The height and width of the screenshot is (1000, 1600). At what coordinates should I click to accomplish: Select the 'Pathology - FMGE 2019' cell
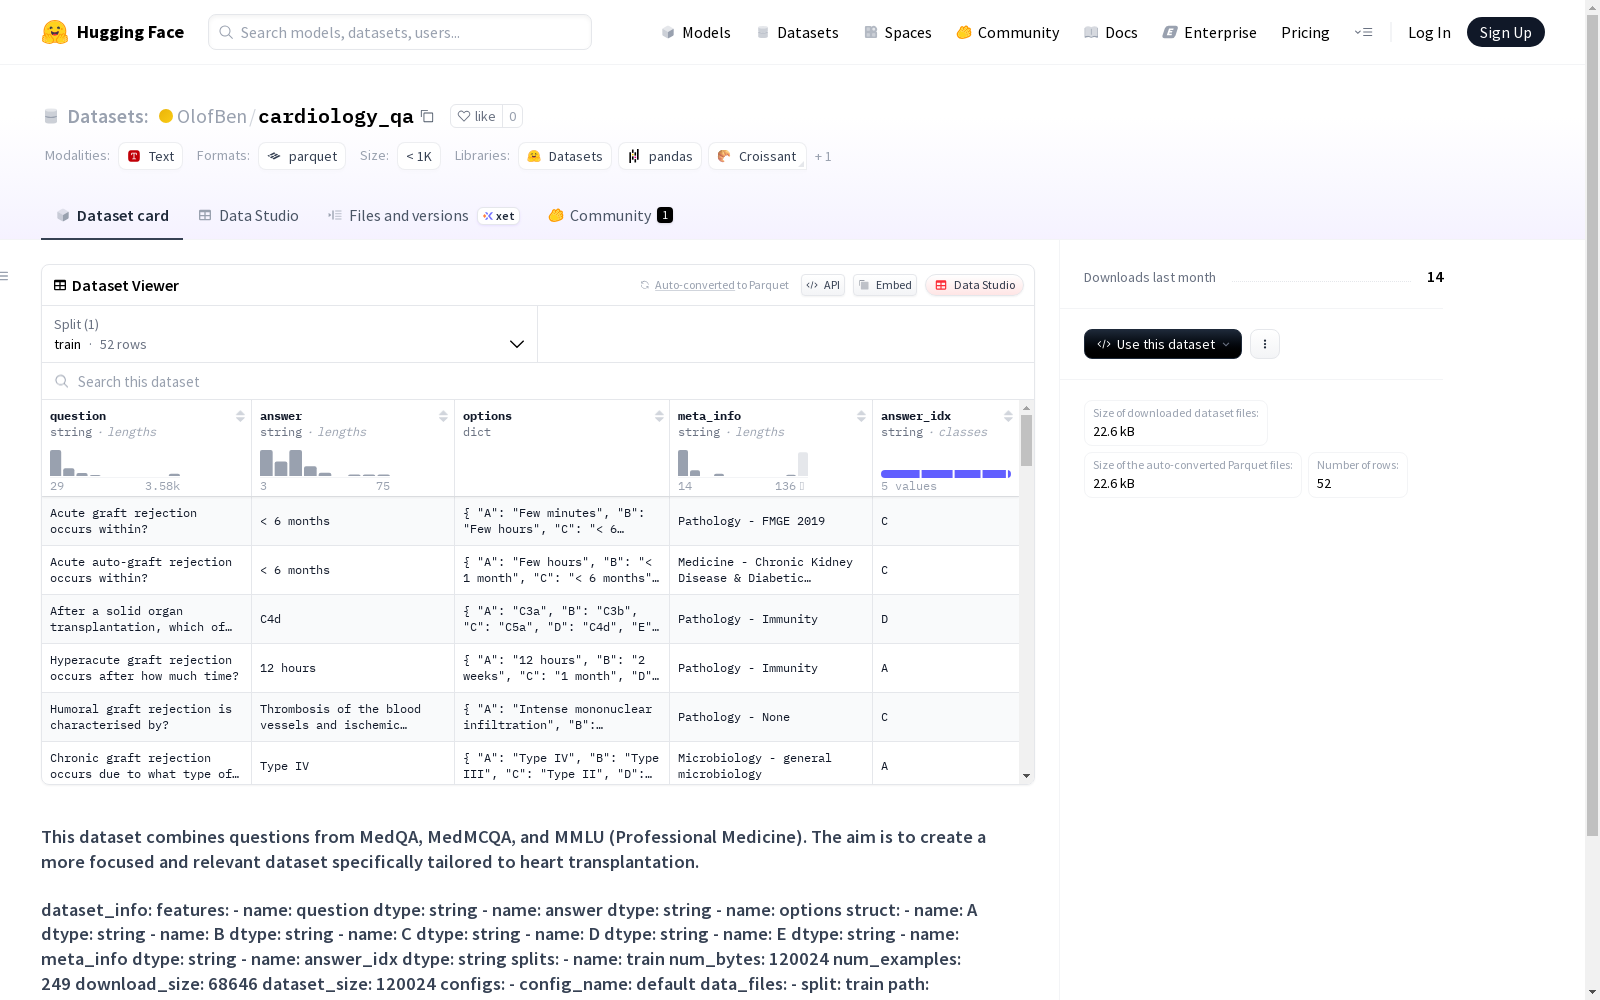click(771, 521)
